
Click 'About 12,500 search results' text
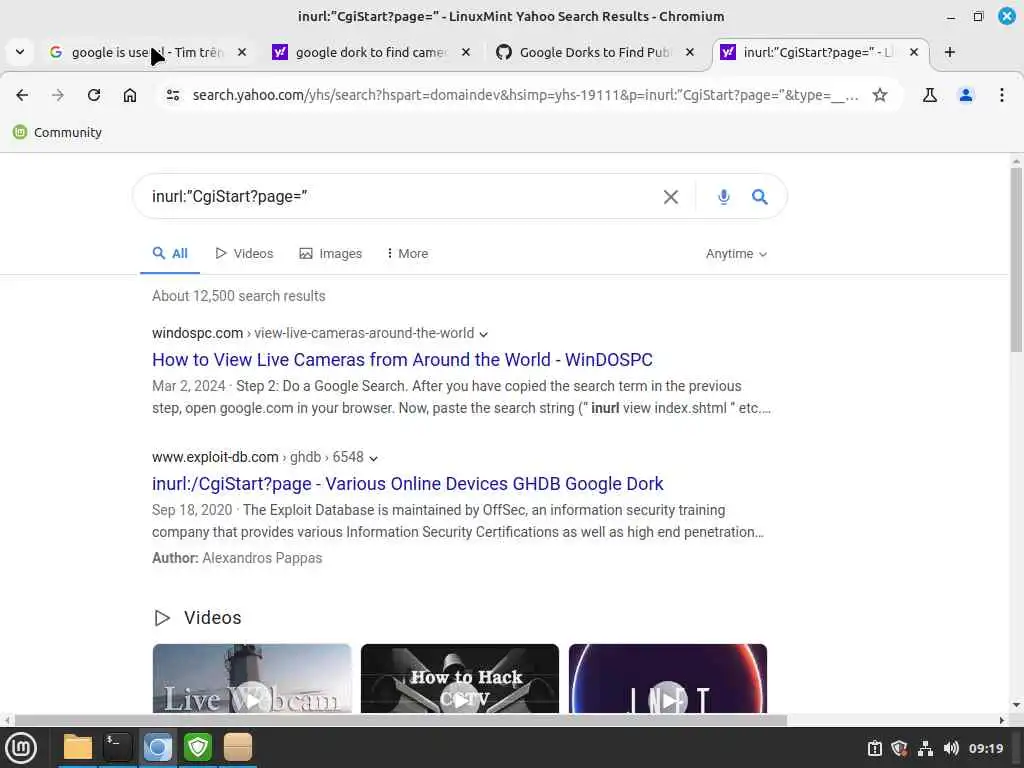tap(238, 296)
